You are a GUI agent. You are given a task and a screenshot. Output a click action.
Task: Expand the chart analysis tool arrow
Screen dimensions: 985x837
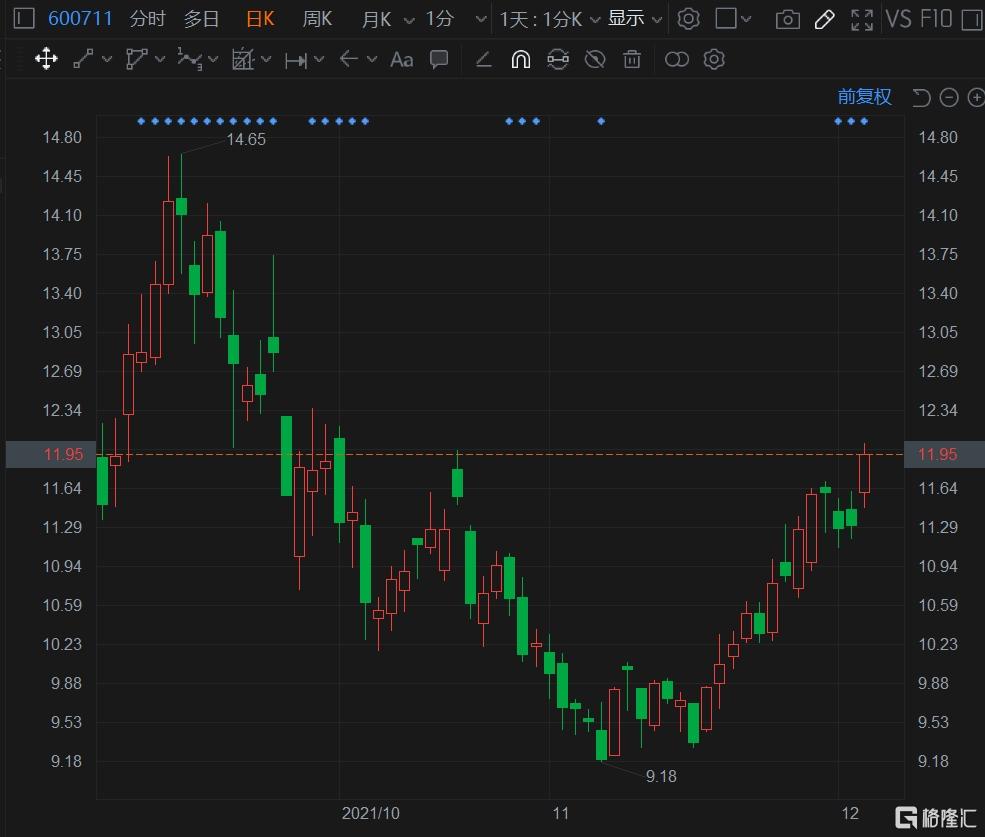(266, 59)
